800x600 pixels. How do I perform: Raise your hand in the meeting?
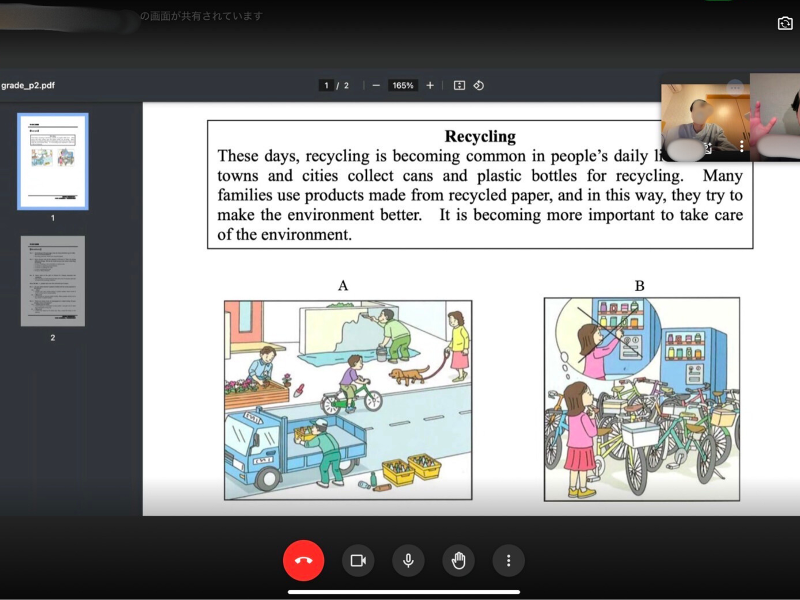click(x=458, y=560)
